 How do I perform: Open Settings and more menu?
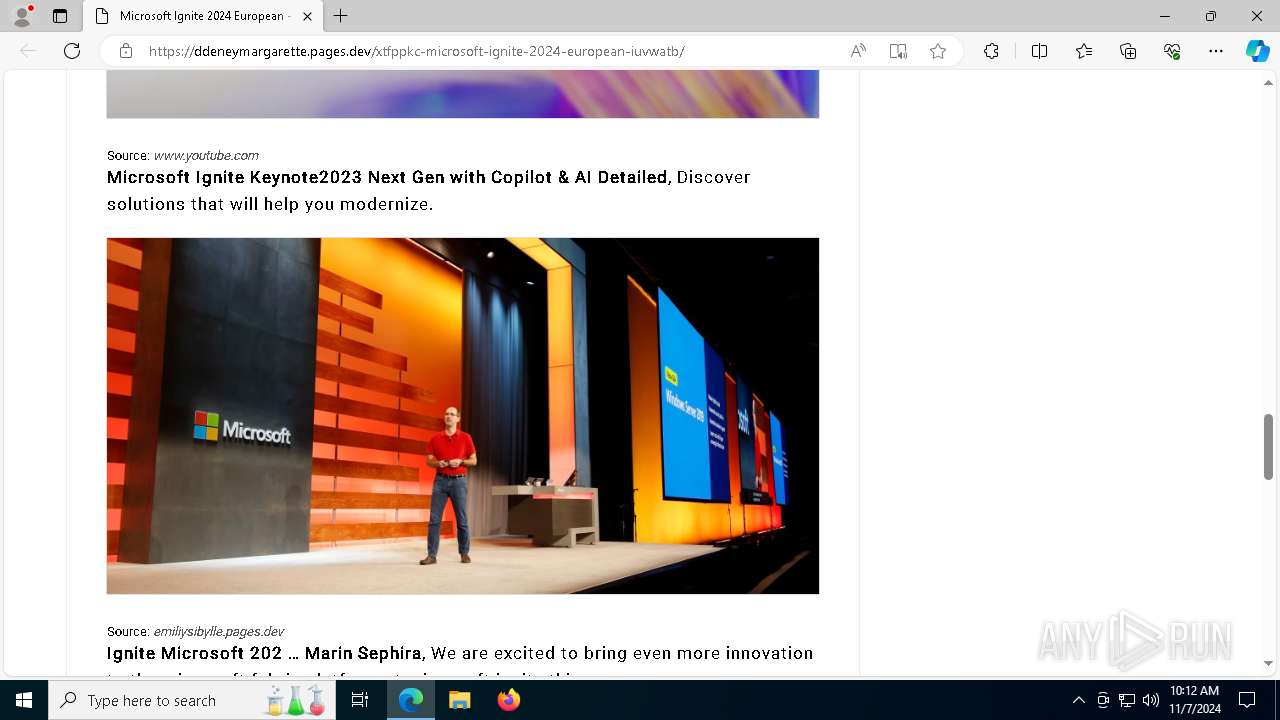point(1216,51)
